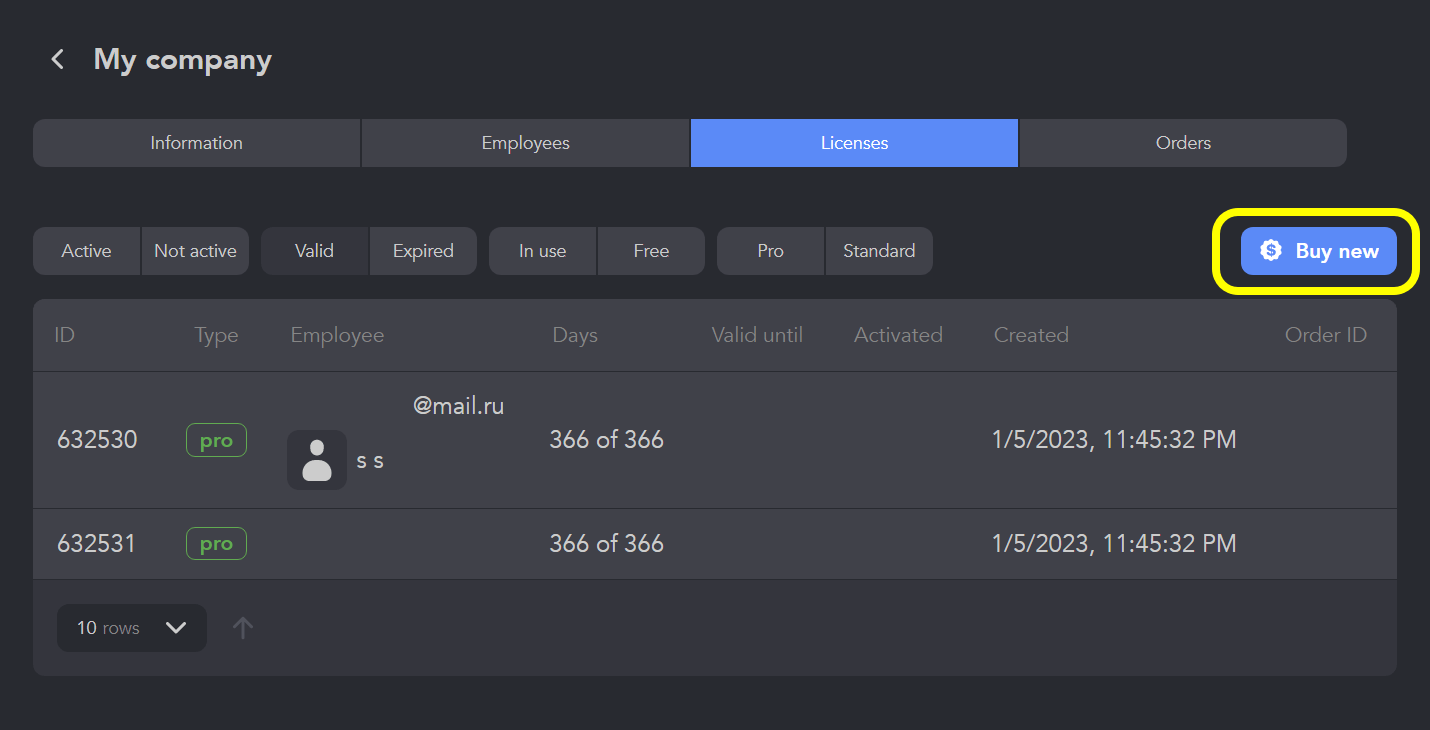
Task: Switch to the Information tab
Action: tap(196, 143)
